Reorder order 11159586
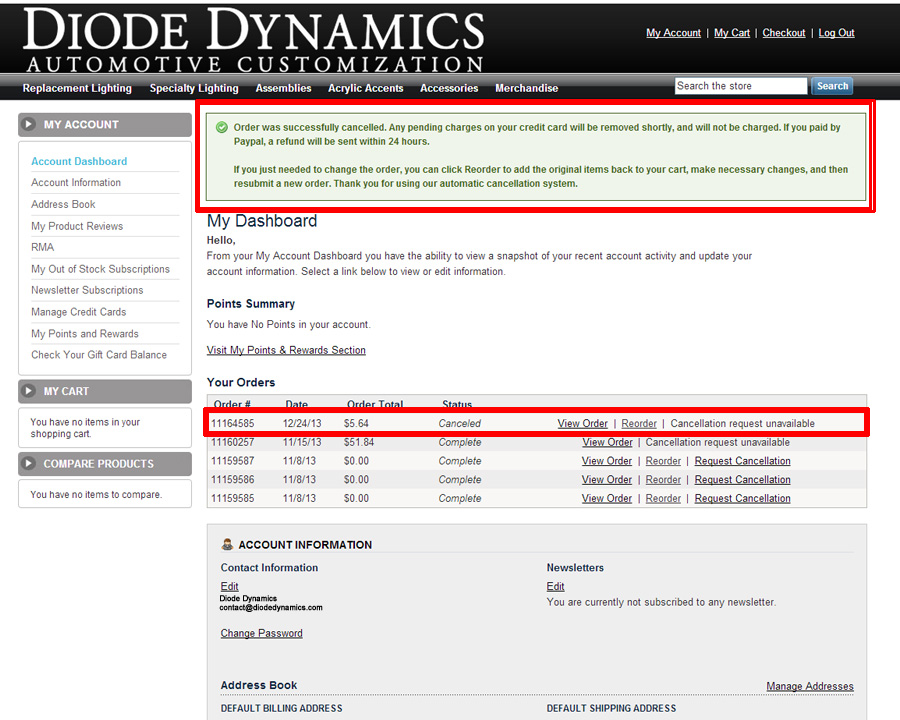This screenshot has height=720, width=900. pos(663,479)
